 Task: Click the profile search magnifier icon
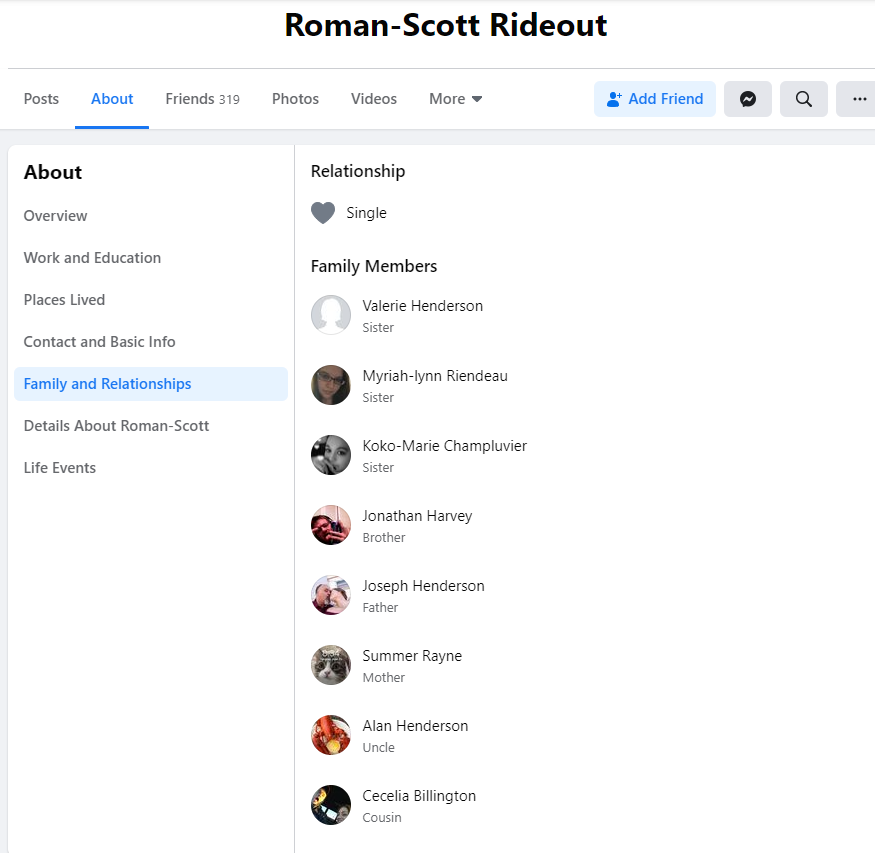(804, 99)
